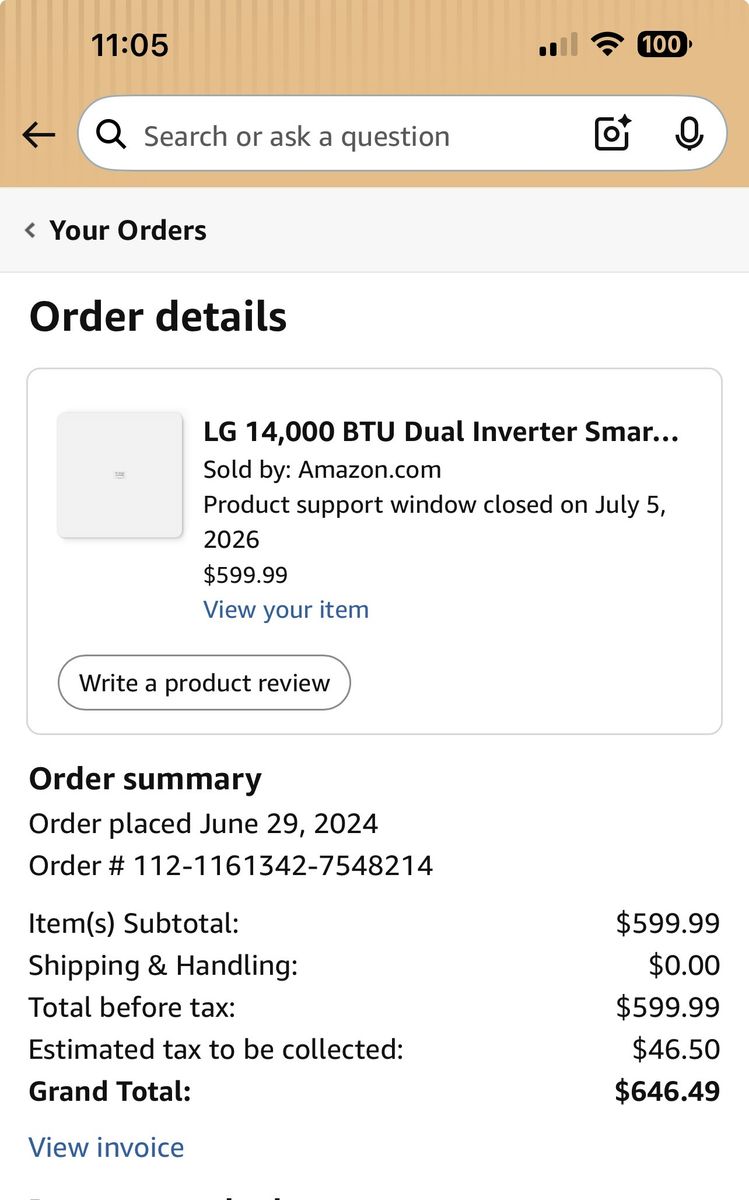
Task: Go back via Your Orders chevron
Action: pyautogui.click(x=30, y=230)
